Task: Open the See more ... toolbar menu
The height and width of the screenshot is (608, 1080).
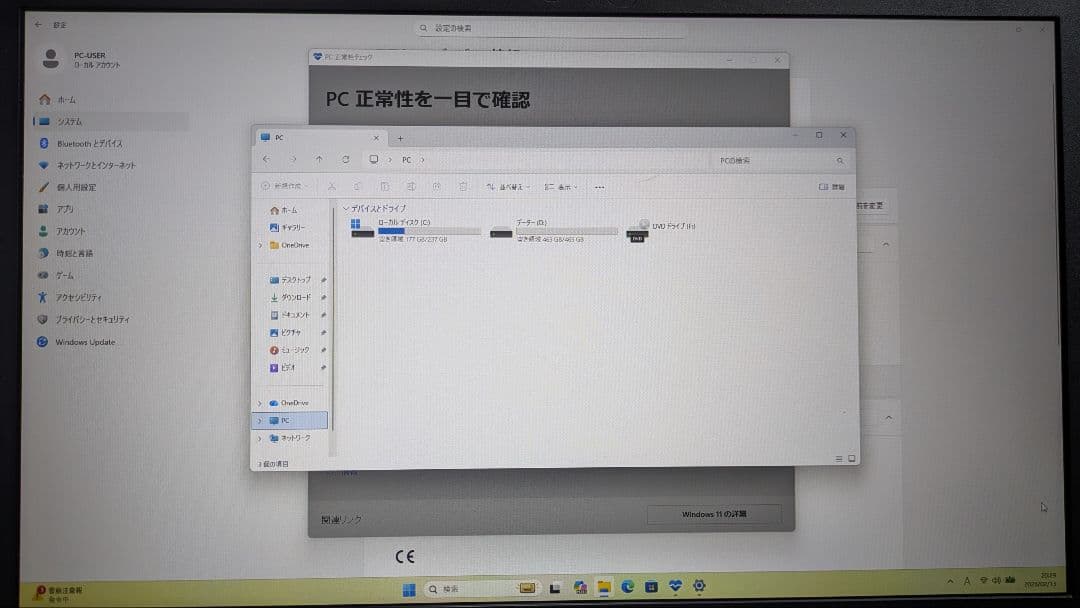Action: (598, 187)
